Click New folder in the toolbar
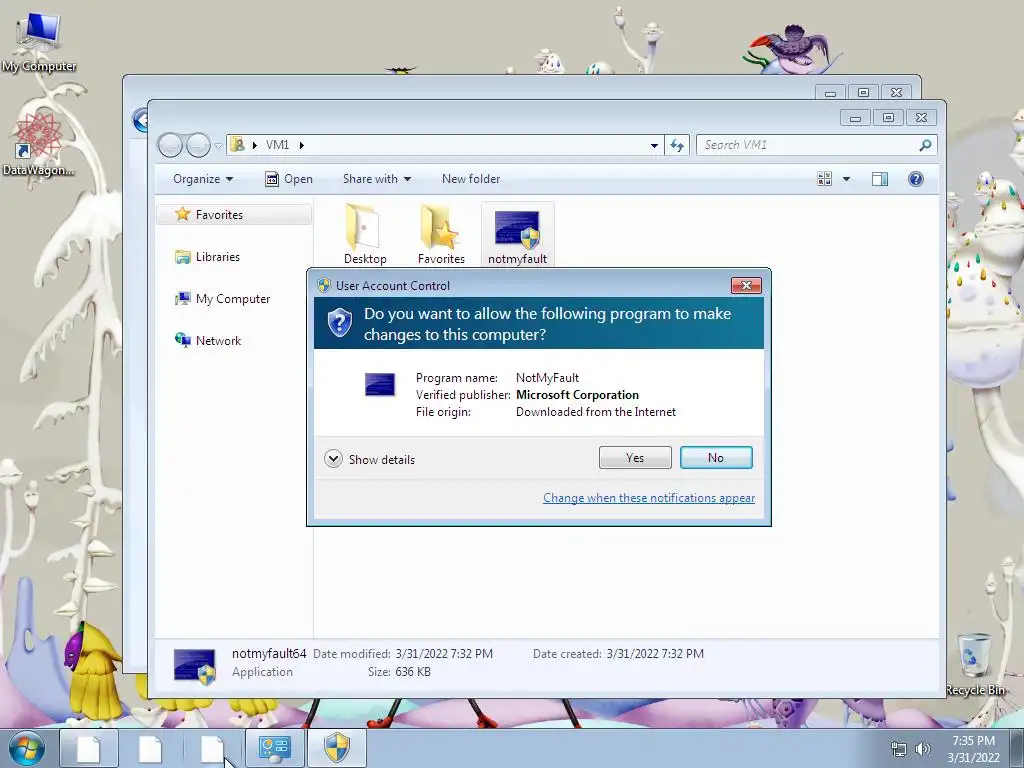1024x768 pixels. tap(471, 179)
